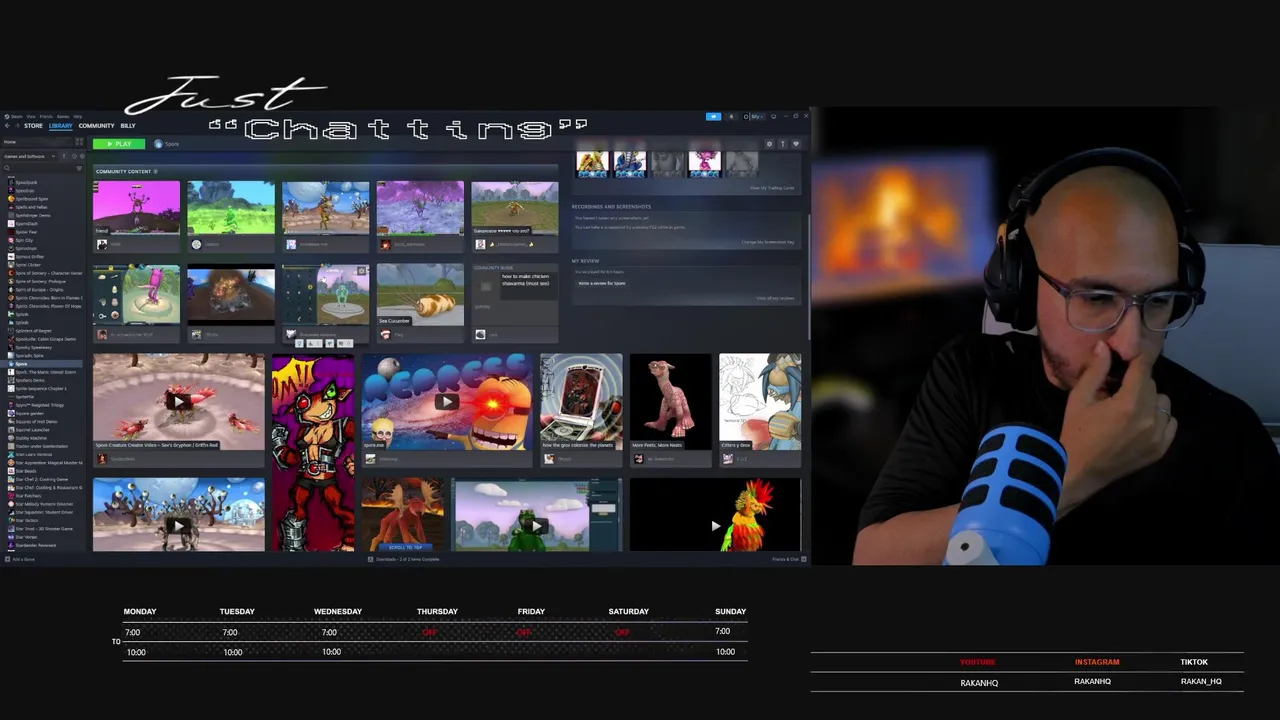This screenshot has width=1280, height=720.
Task: Select Squirrel Launcher in the games list
Action: (x=29, y=430)
